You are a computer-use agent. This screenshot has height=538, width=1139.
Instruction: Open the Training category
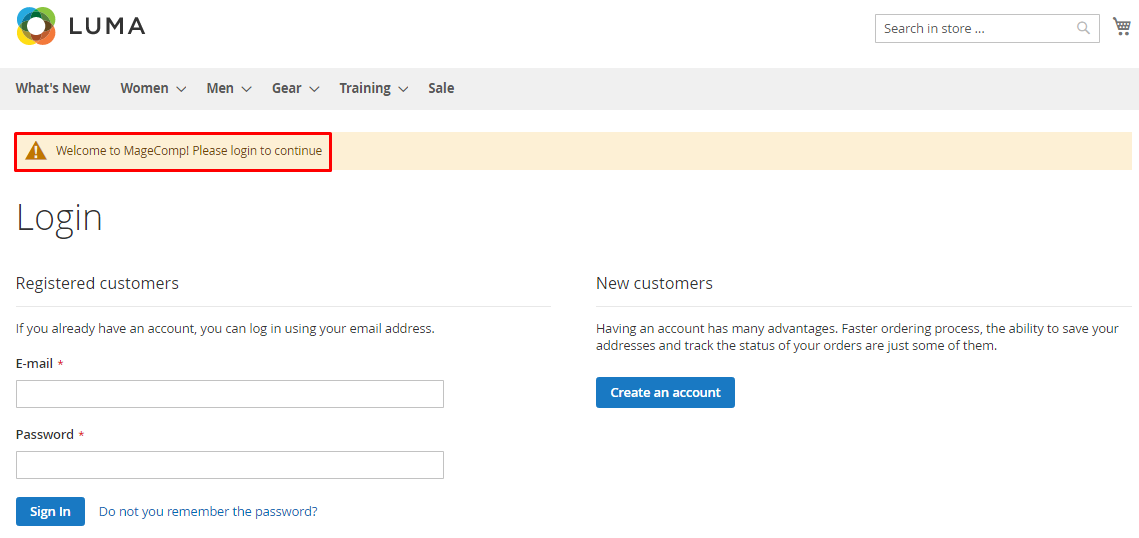click(365, 89)
